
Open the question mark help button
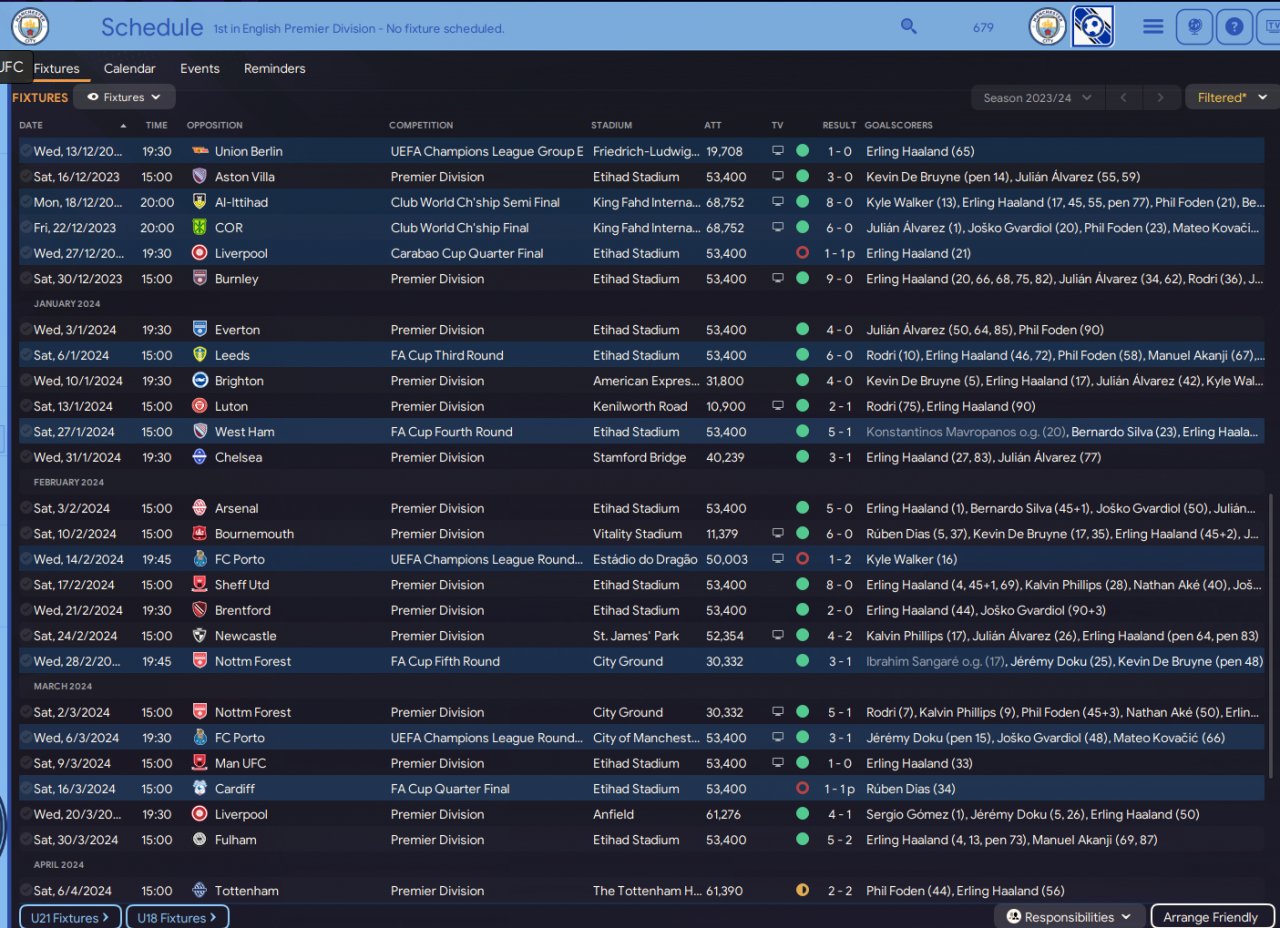(x=1235, y=27)
